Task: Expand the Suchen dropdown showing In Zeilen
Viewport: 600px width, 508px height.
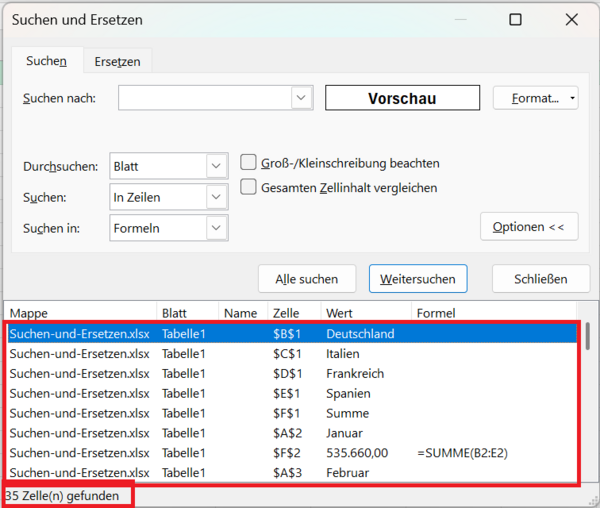Action: coord(216,197)
